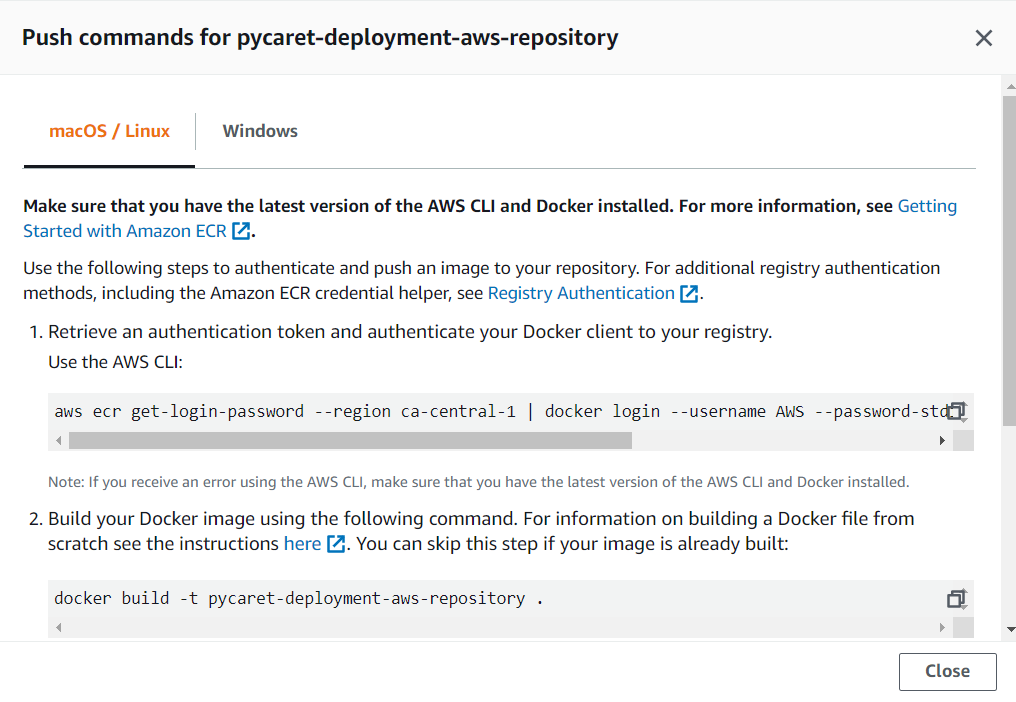Open the Registry Authentication link
The height and width of the screenshot is (702, 1016).
(x=580, y=293)
